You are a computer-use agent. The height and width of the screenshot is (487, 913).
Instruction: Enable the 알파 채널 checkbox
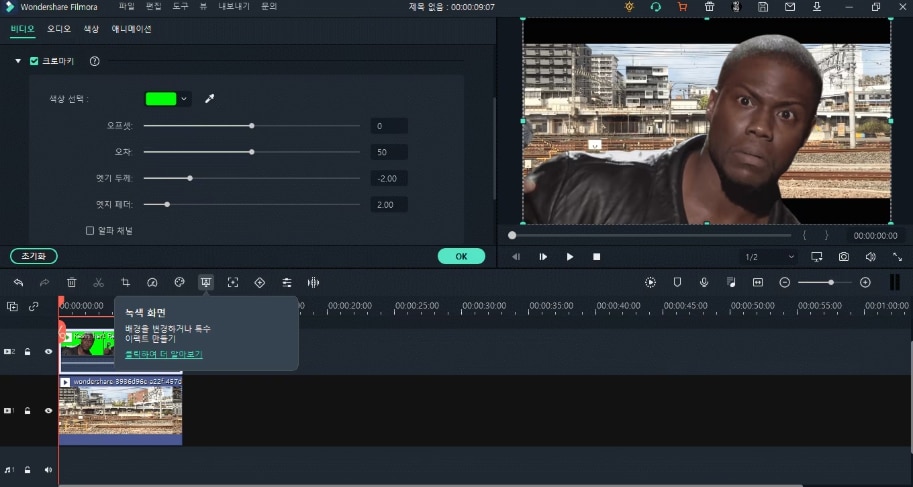pyautogui.click(x=90, y=230)
